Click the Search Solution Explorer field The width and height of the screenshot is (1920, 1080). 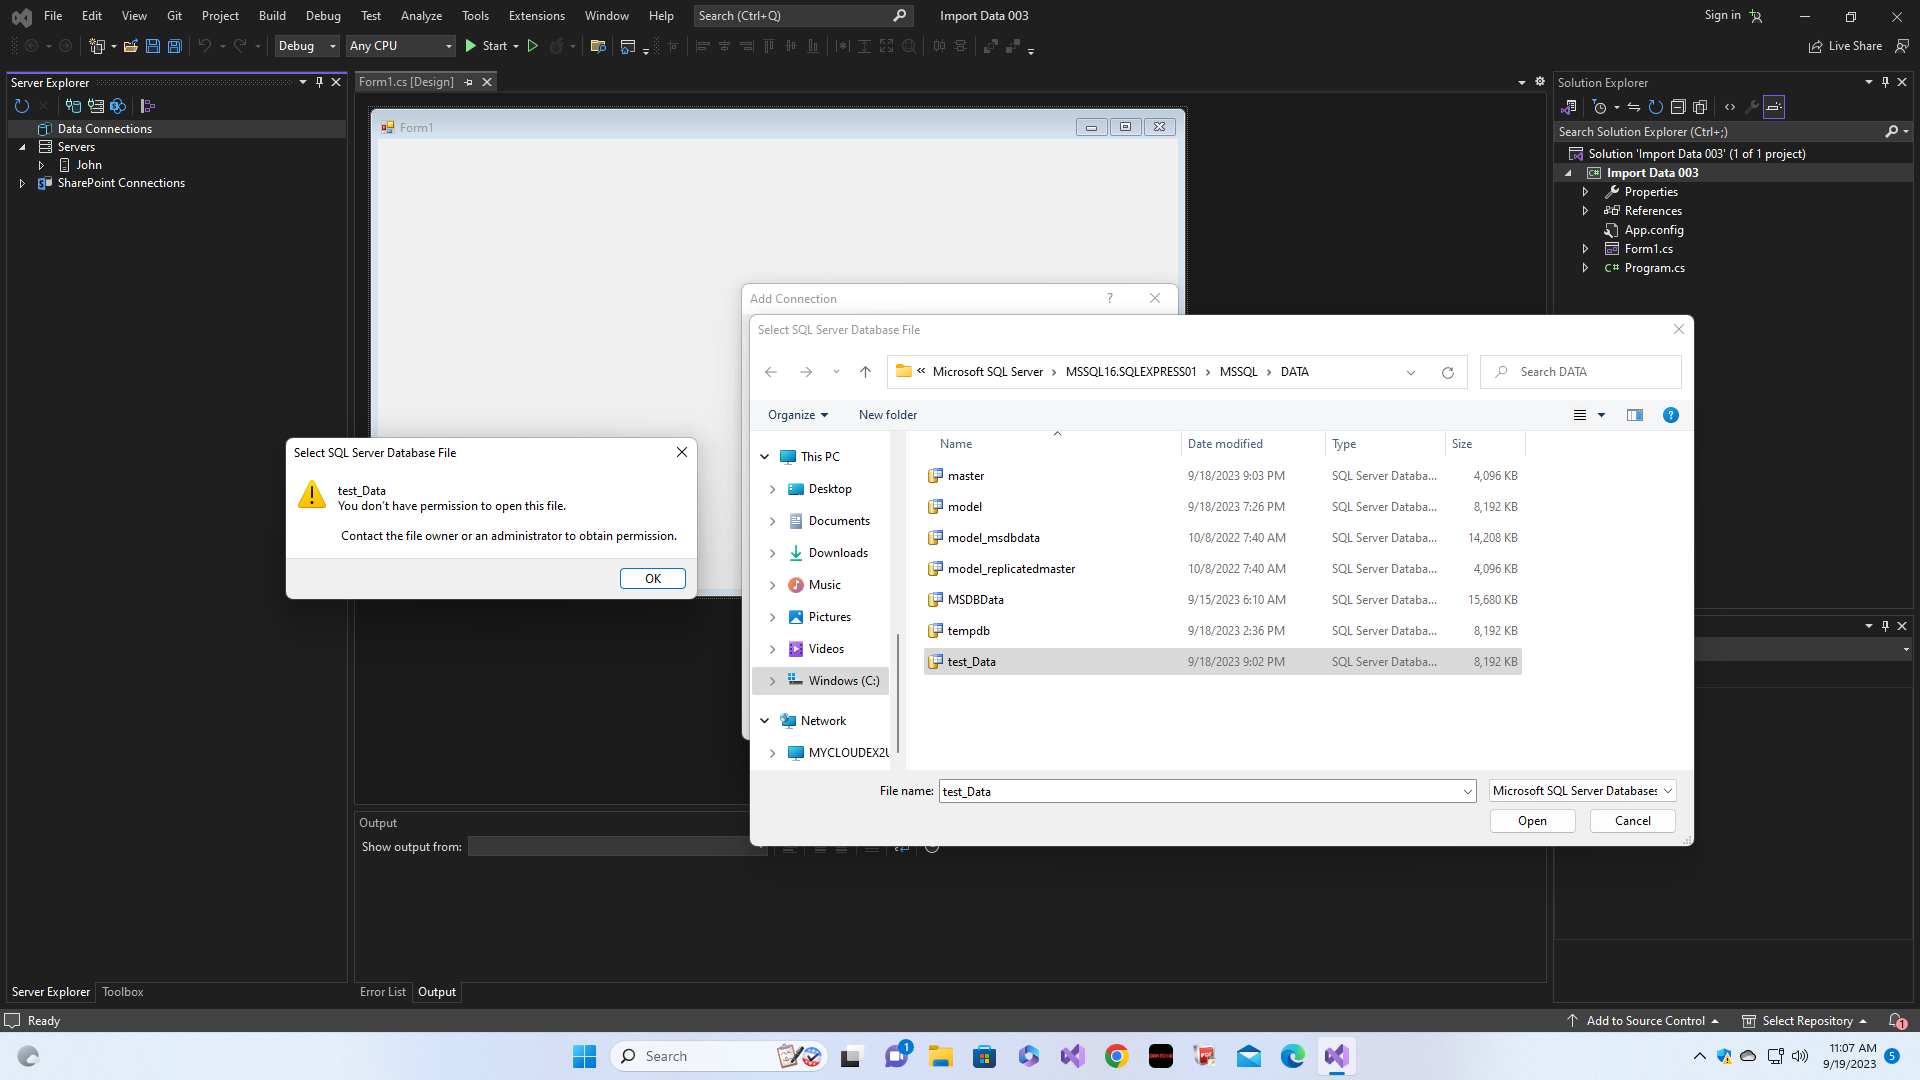[x=1720, y=132]
